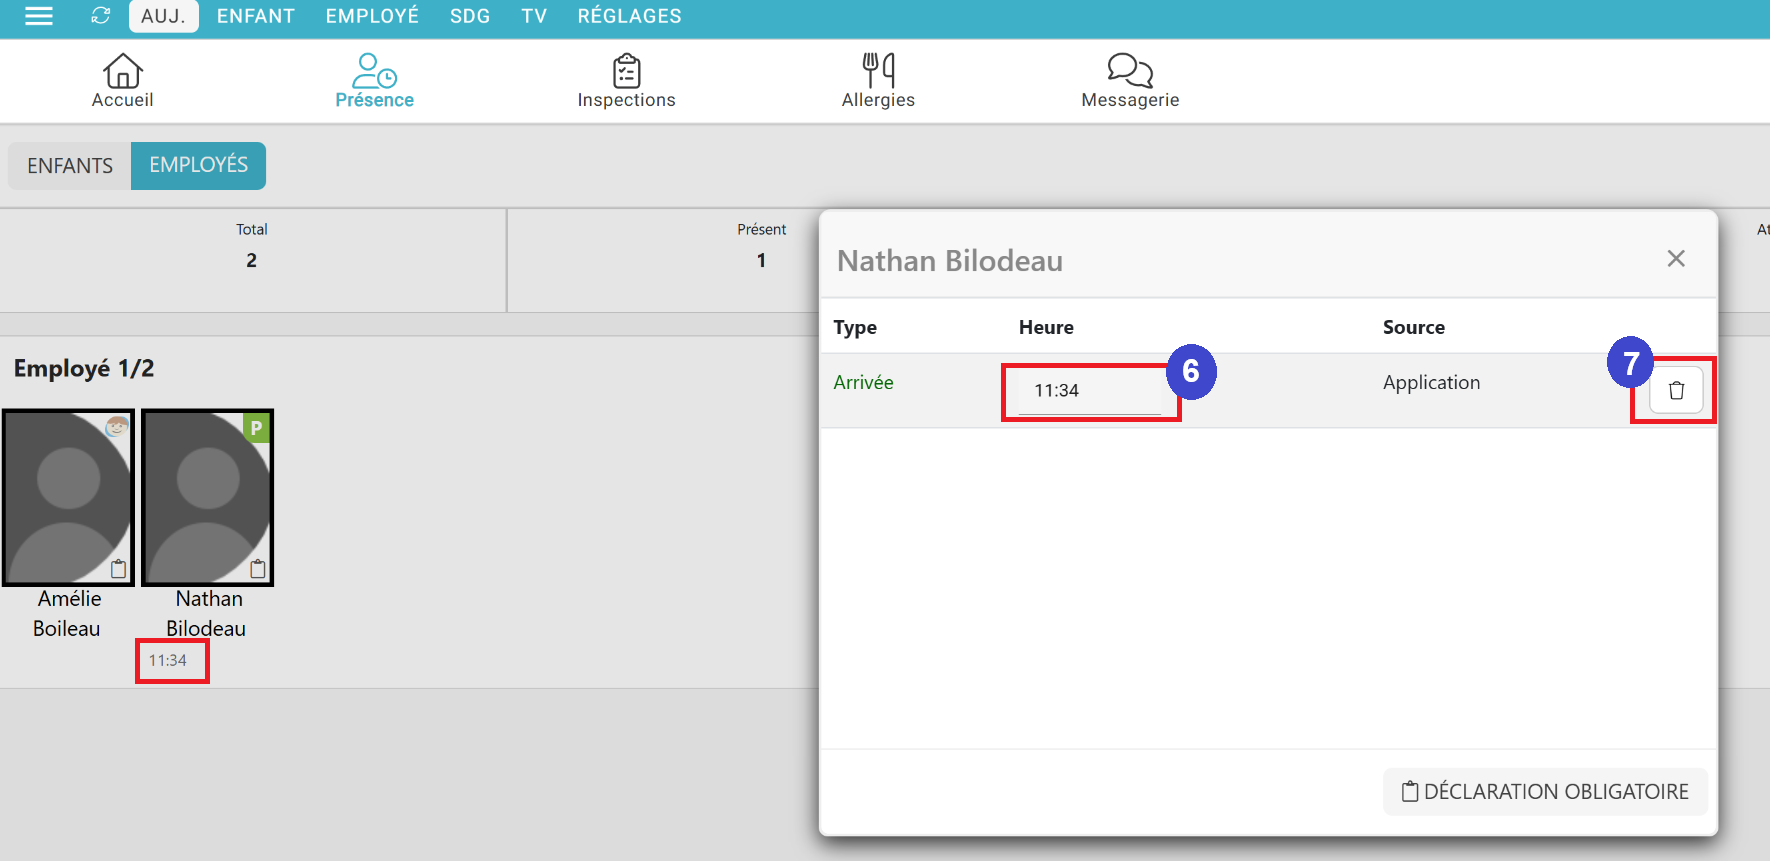Open the Inspections clipboard icon
This screenshot has height=861, width=1770.
tap(626, 72)
